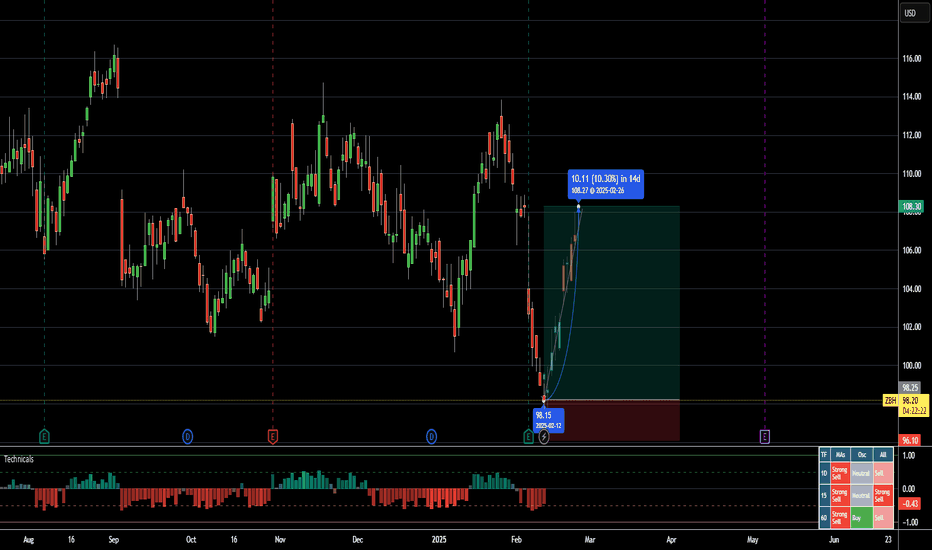Click the Jun label on the time axis

[834, 540]
